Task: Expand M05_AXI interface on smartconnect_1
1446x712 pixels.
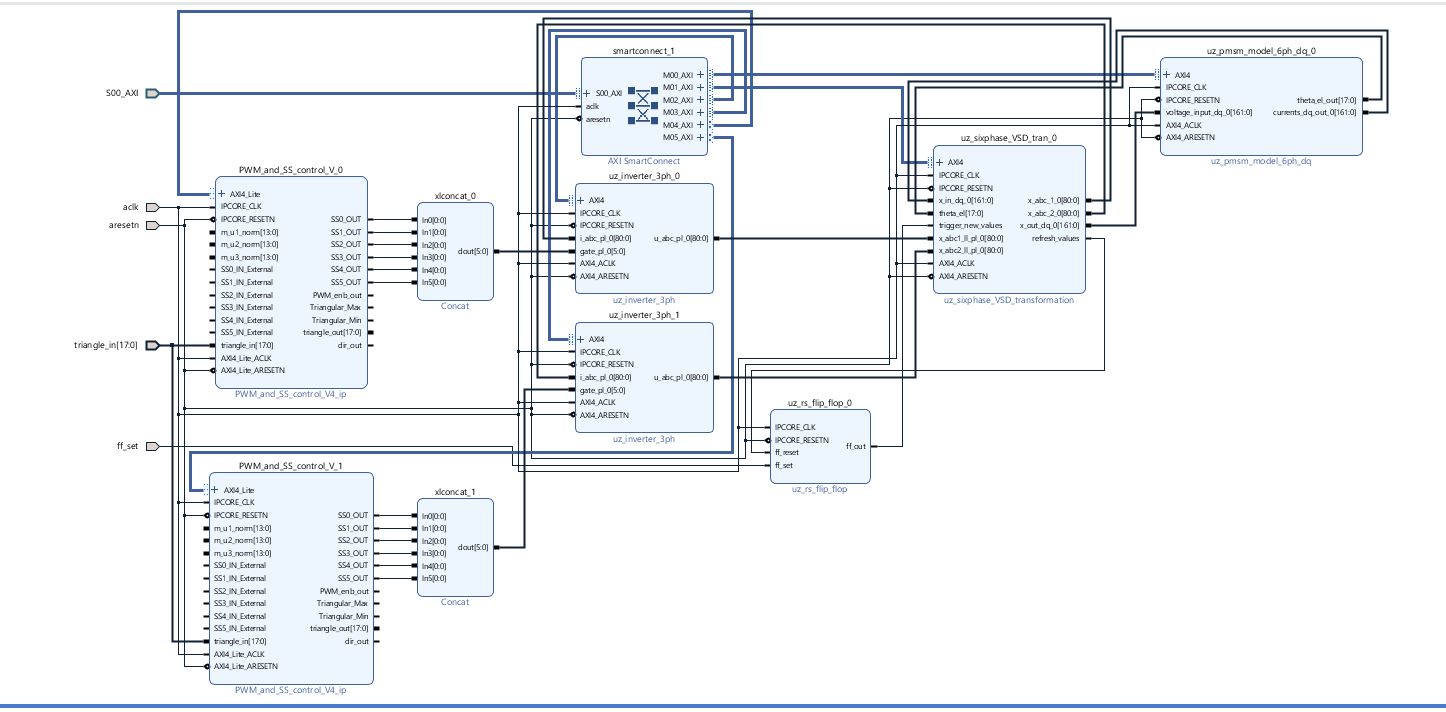Action: point(700,137)
